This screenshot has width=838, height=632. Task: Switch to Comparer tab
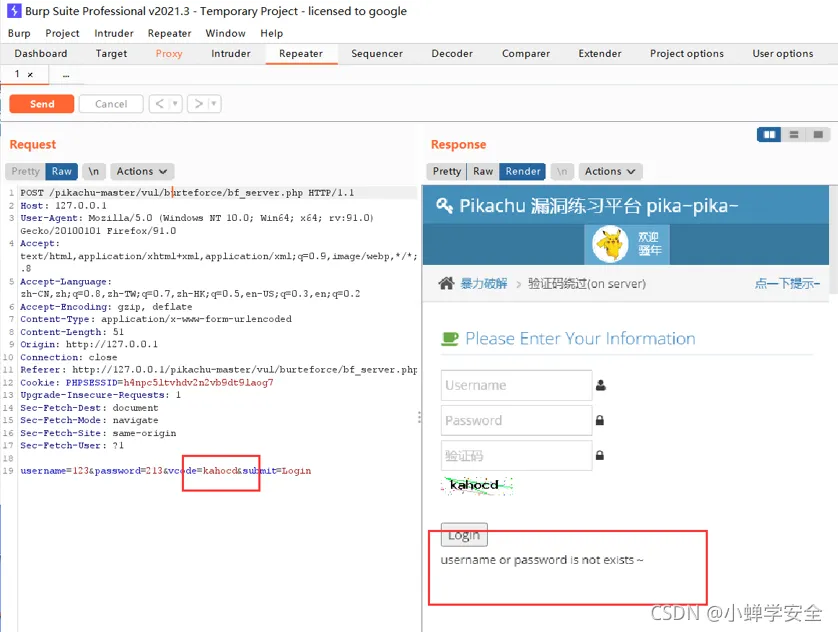click(526, 53)
